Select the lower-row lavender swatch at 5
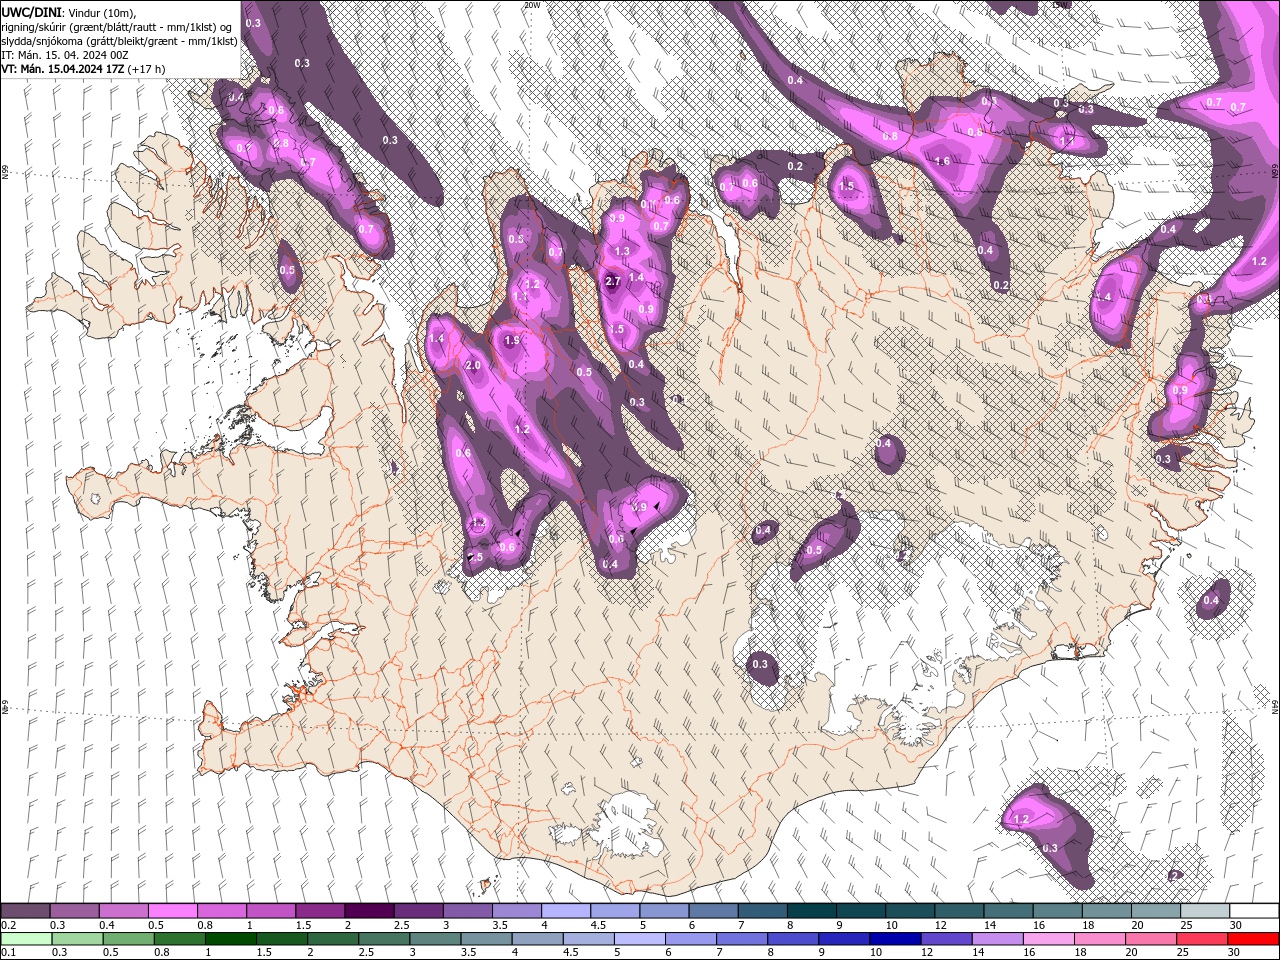This screenshot has height=960, width=1280. pos(640,938)
